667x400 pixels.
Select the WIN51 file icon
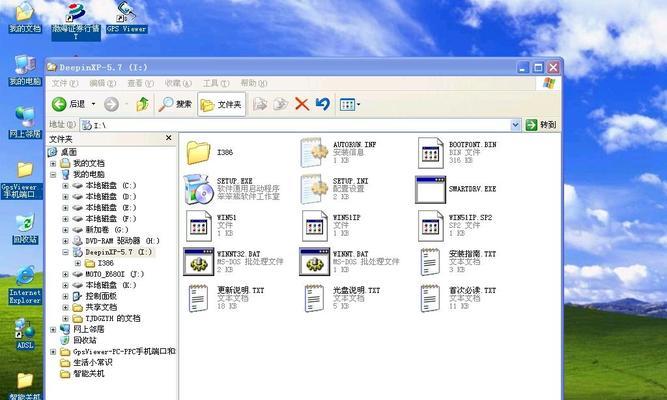(x=199, y=226)
